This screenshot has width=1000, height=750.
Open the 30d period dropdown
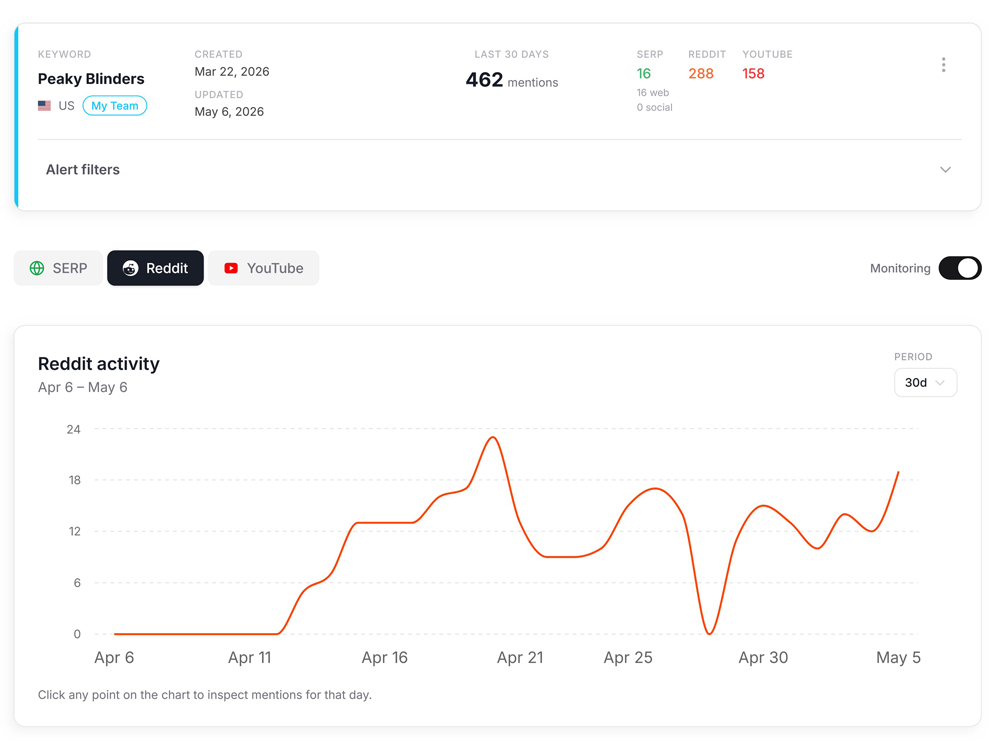click(x=925, y=383)
